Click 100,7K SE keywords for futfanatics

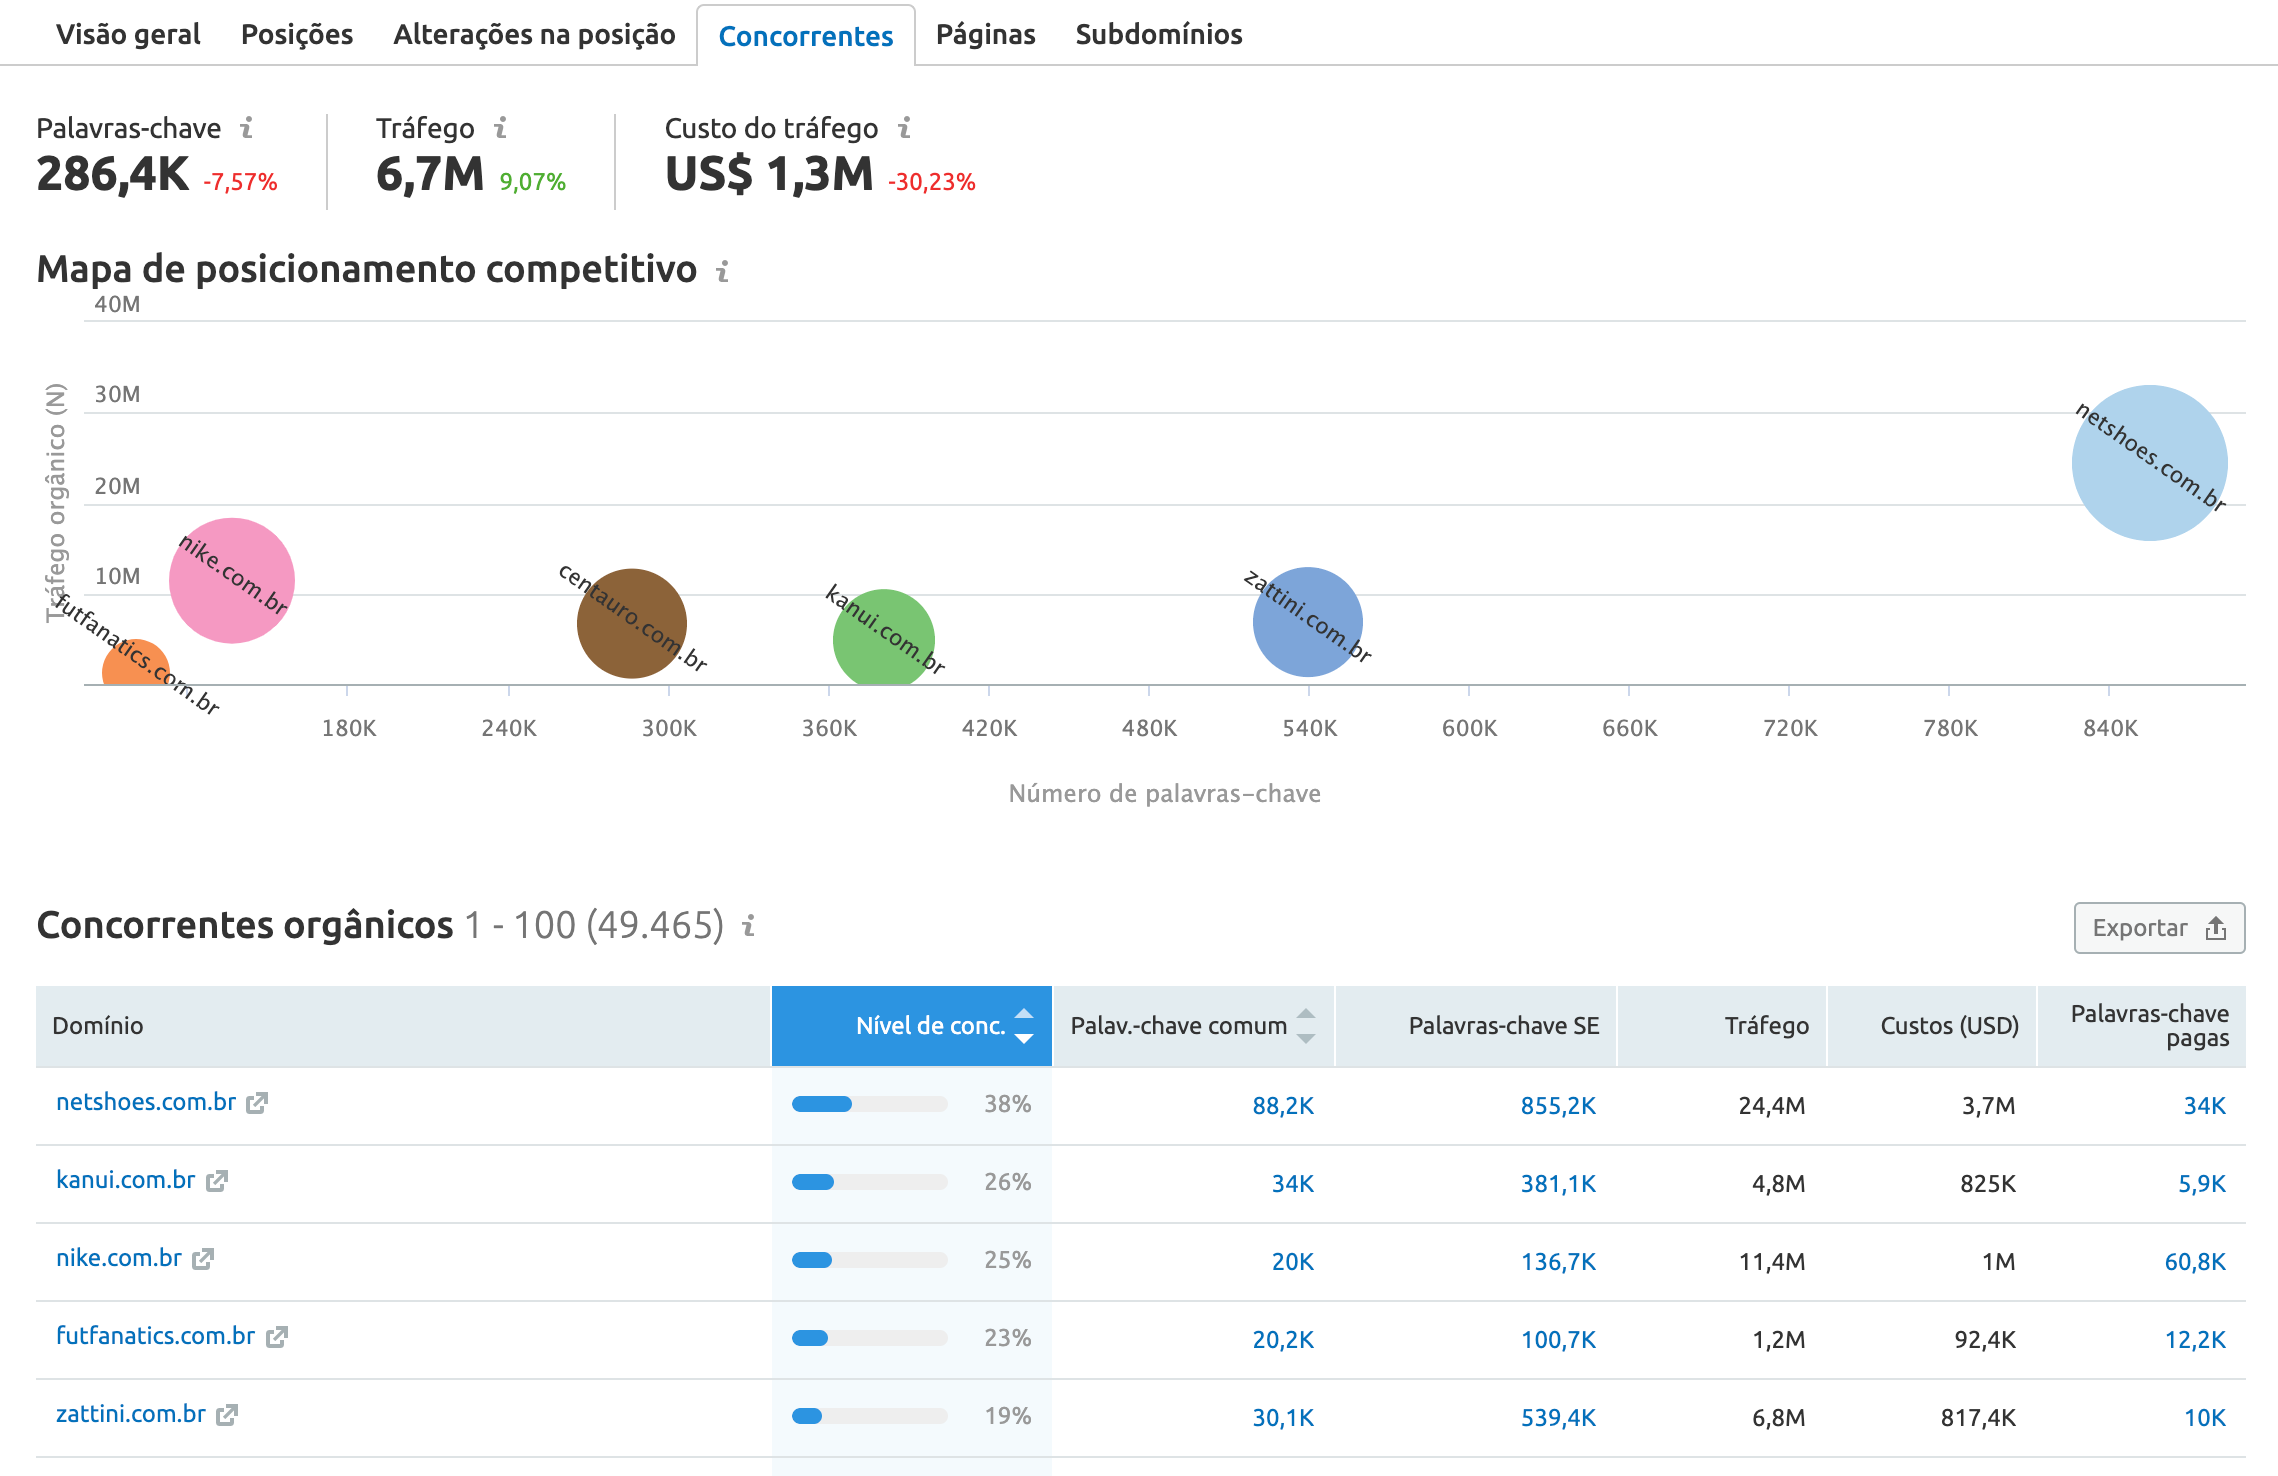pyautogui.click(x=1558, y=1339)
